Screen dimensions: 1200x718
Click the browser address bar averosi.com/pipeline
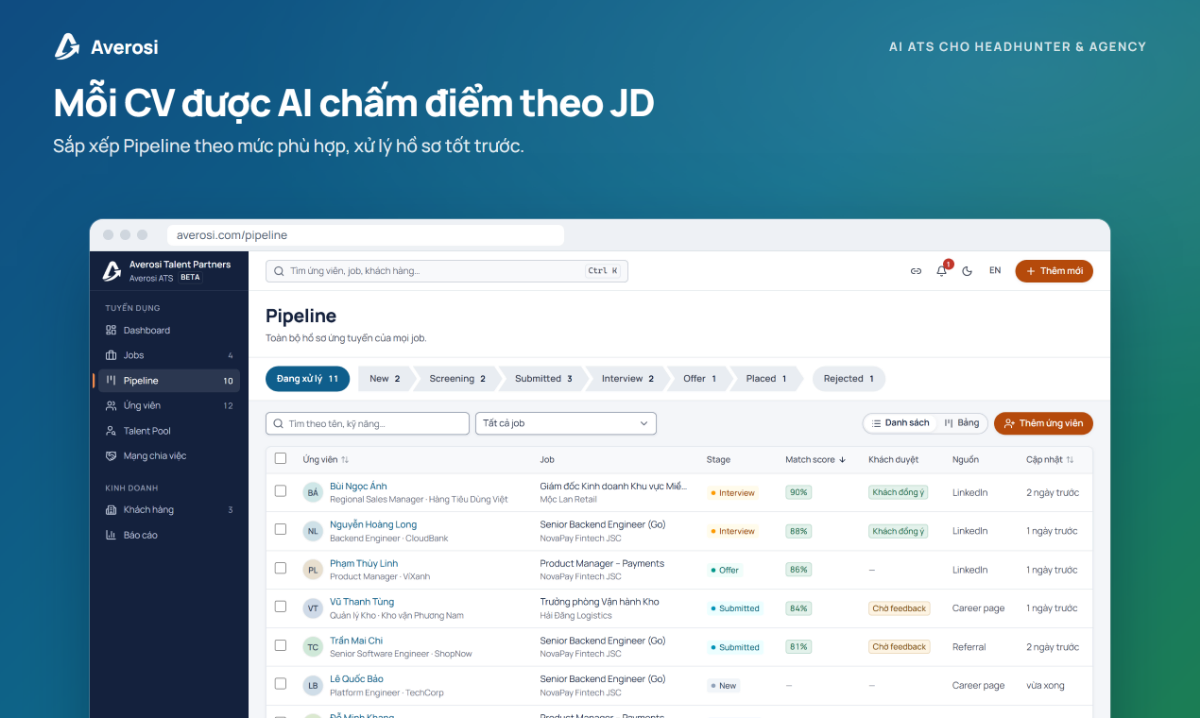point(365,235)
